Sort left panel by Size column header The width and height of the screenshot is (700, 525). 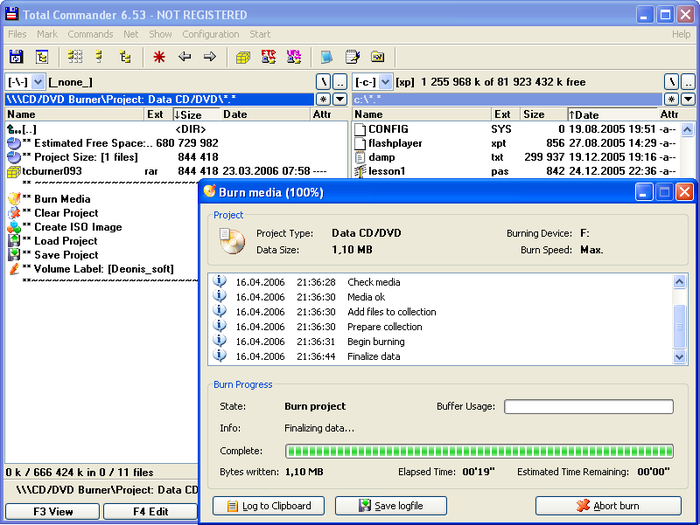coord(196,115)
